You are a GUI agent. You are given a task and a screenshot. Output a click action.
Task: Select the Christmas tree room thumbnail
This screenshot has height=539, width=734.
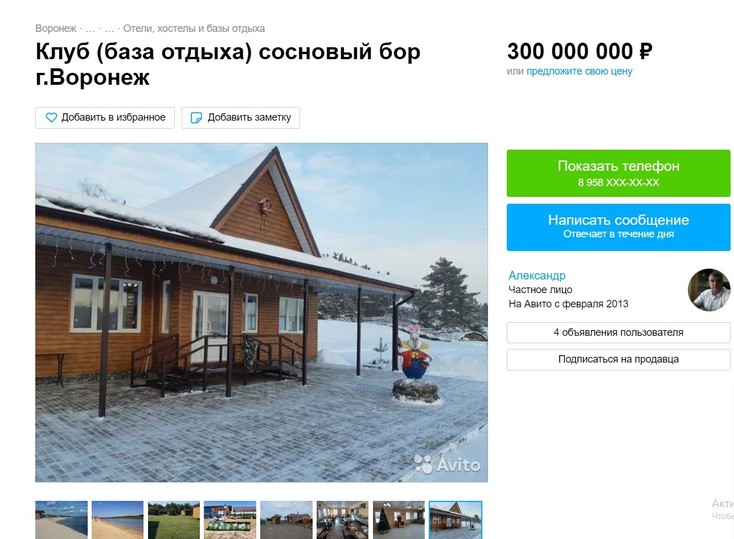point(398,520)
